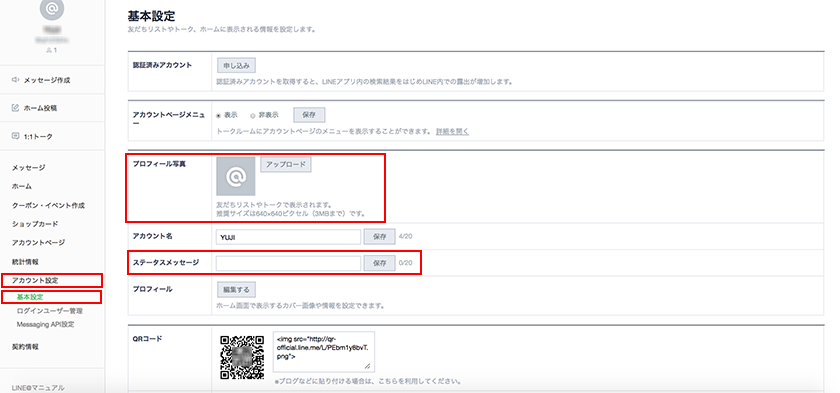Image resolution: width=840 pixels, height=393 pixels.
Task: Save the account name
Action: [x=379, y=237]
